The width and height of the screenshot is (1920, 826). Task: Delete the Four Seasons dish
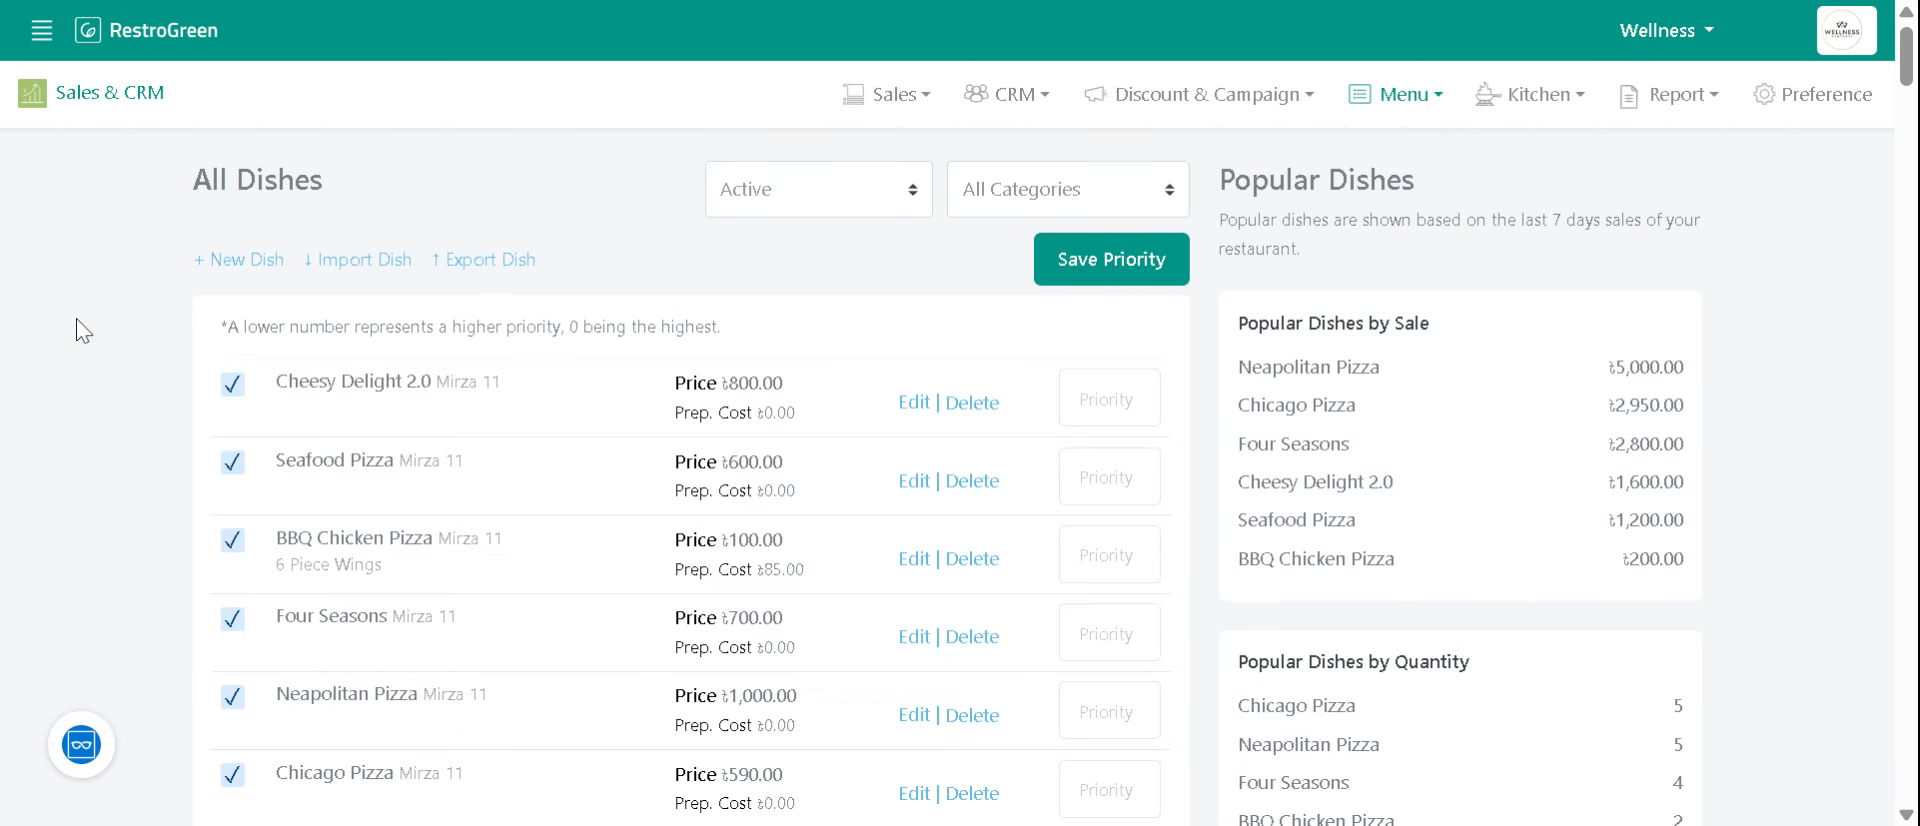click(972, 636)
